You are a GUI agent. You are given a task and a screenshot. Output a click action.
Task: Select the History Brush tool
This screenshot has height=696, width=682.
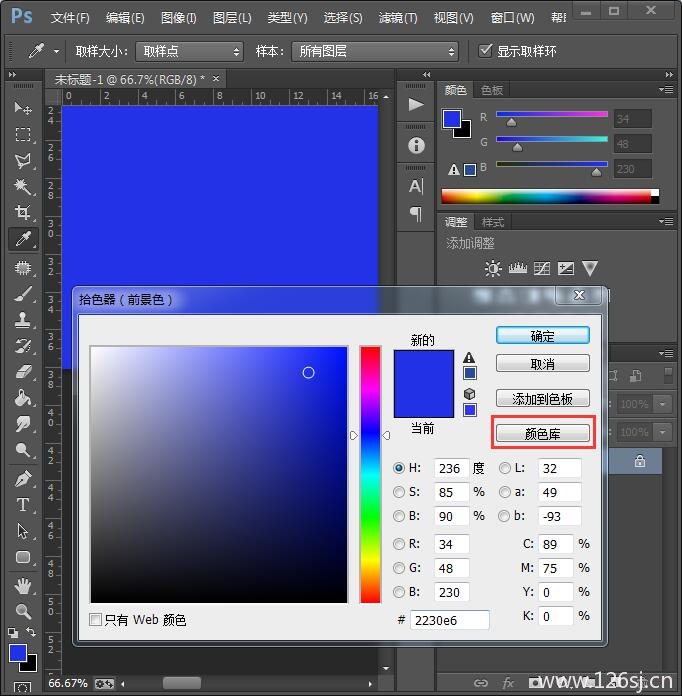point(23,346)
